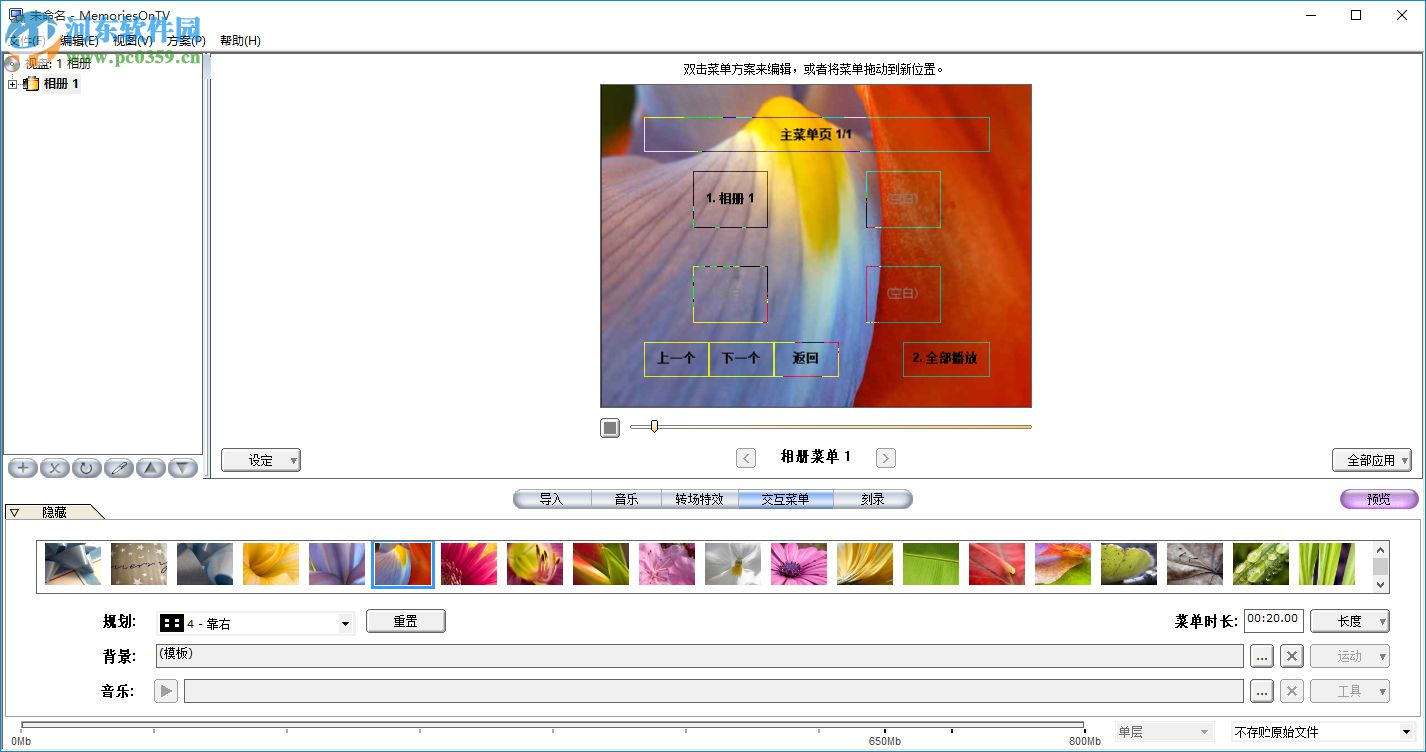Open the 运动 dropdown
1426x752 pixels.
coord(1350,656)
